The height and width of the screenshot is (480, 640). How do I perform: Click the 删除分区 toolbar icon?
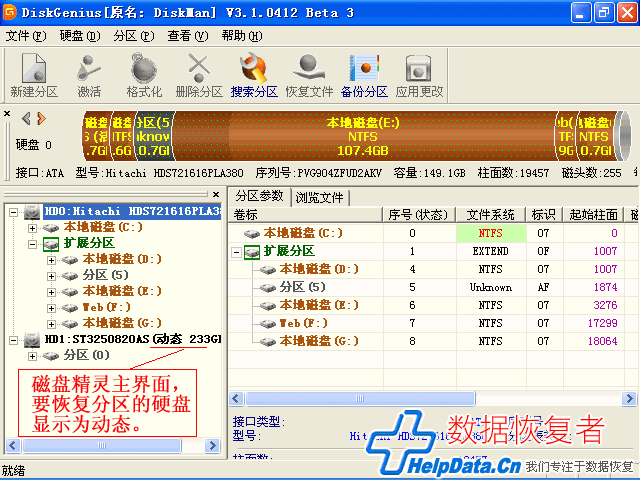click(x=199, y=76)
